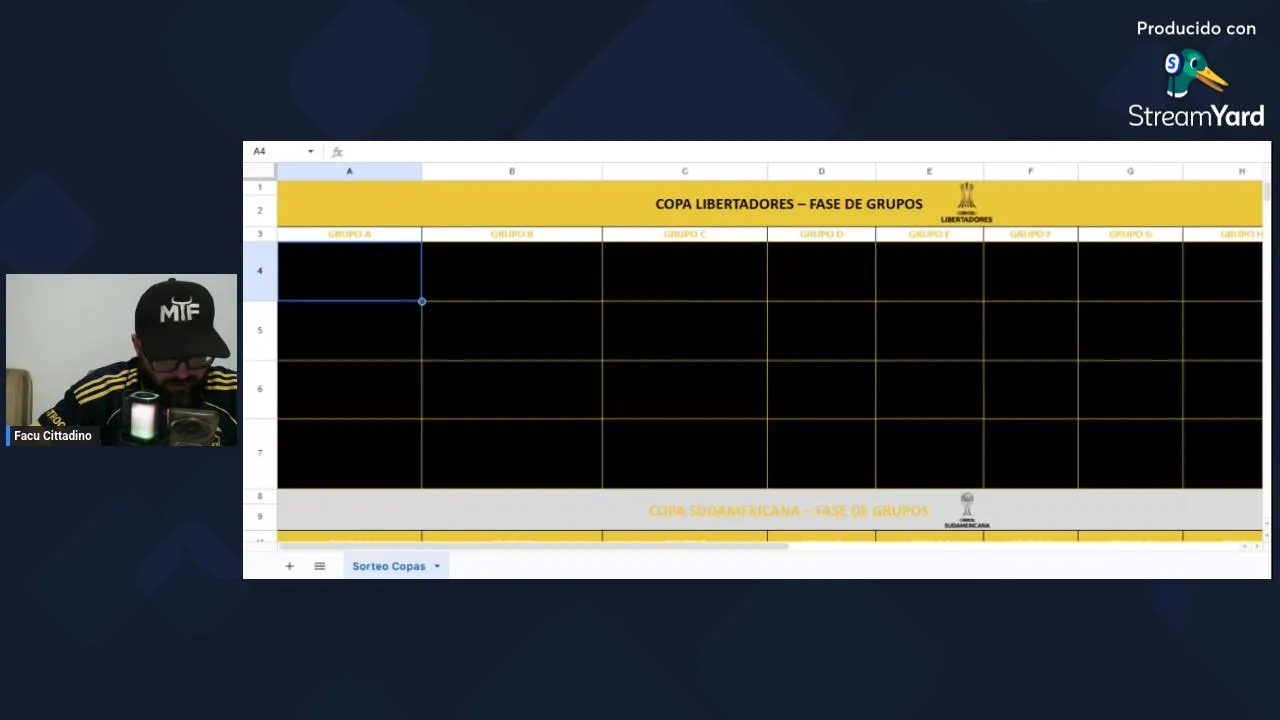Click the fx function icon
This screenshot has width=1280, height=720.
coord(337,152)
